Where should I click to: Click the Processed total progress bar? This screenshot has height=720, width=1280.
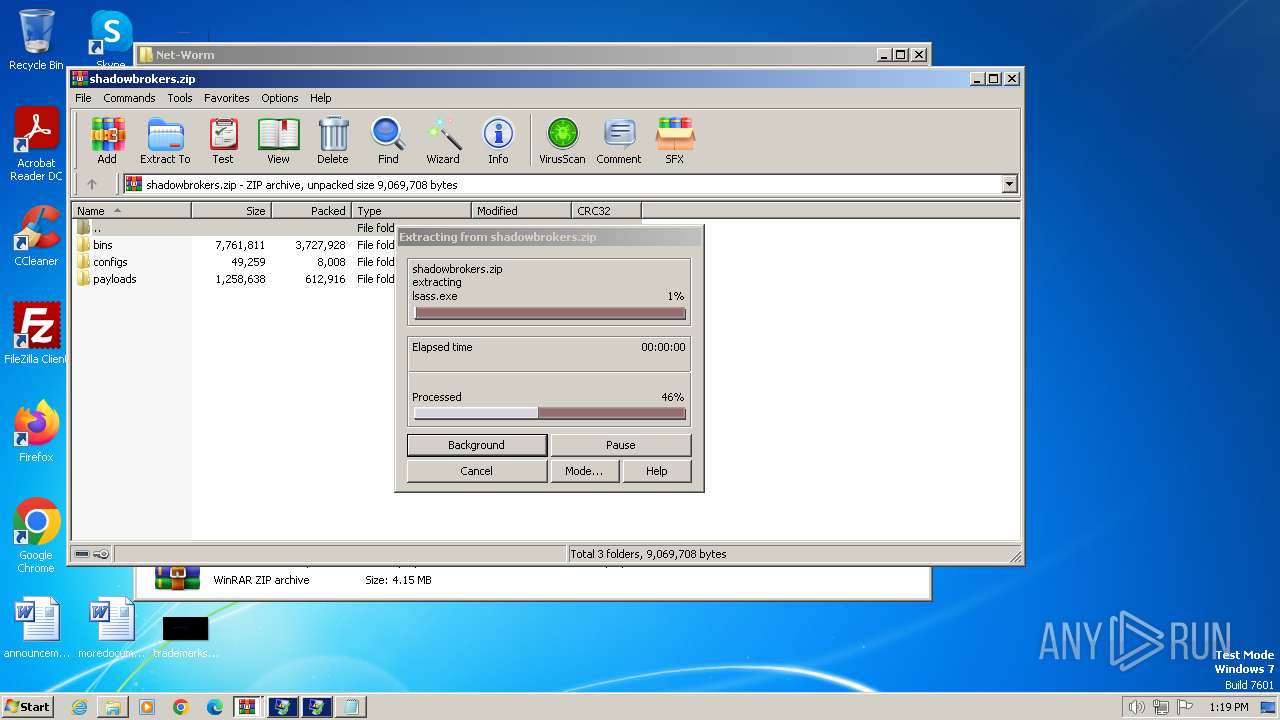(550, 413)
